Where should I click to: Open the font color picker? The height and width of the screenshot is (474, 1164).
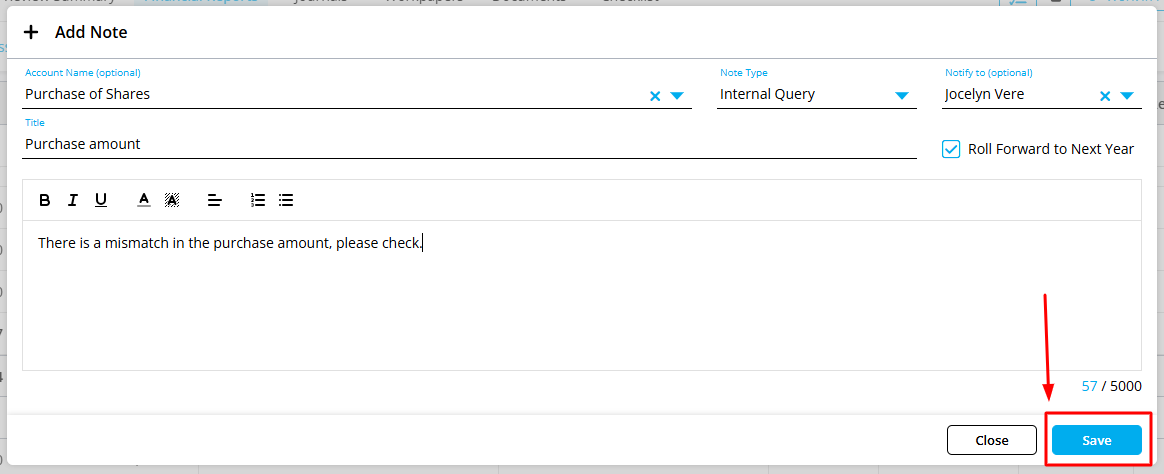click(x=144, y=200)
